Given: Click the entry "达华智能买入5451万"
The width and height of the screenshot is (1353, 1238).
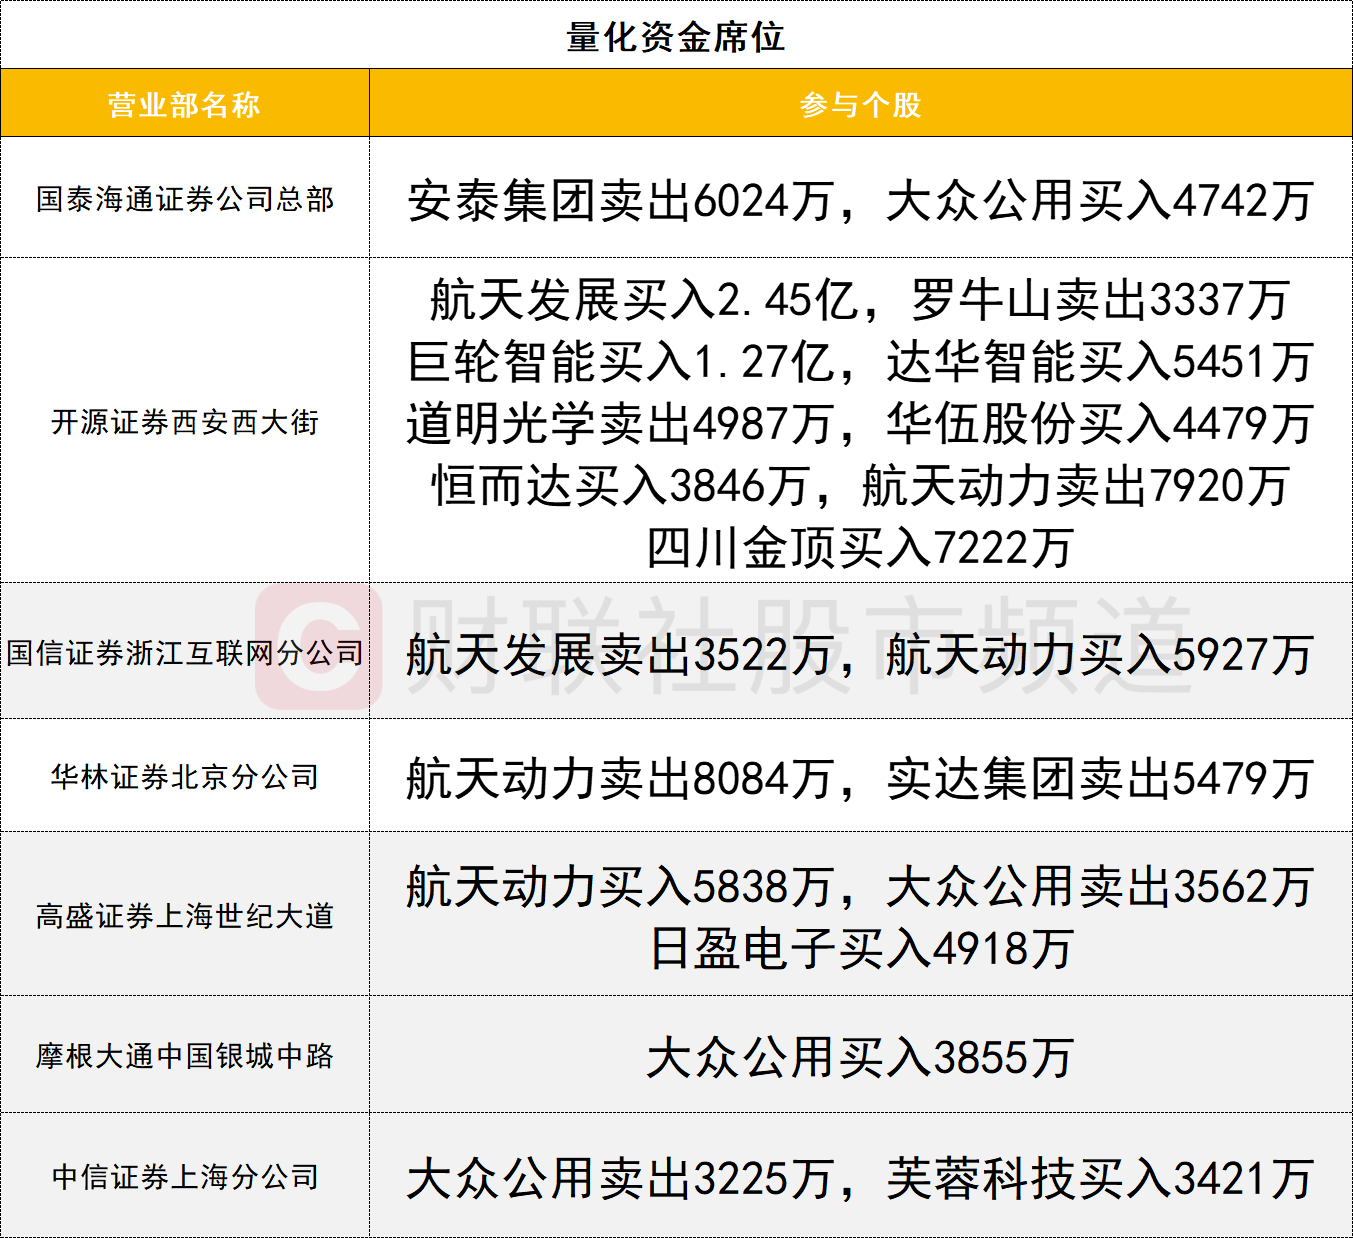Looking at the screenshot, I should (x=1100, y=361).
